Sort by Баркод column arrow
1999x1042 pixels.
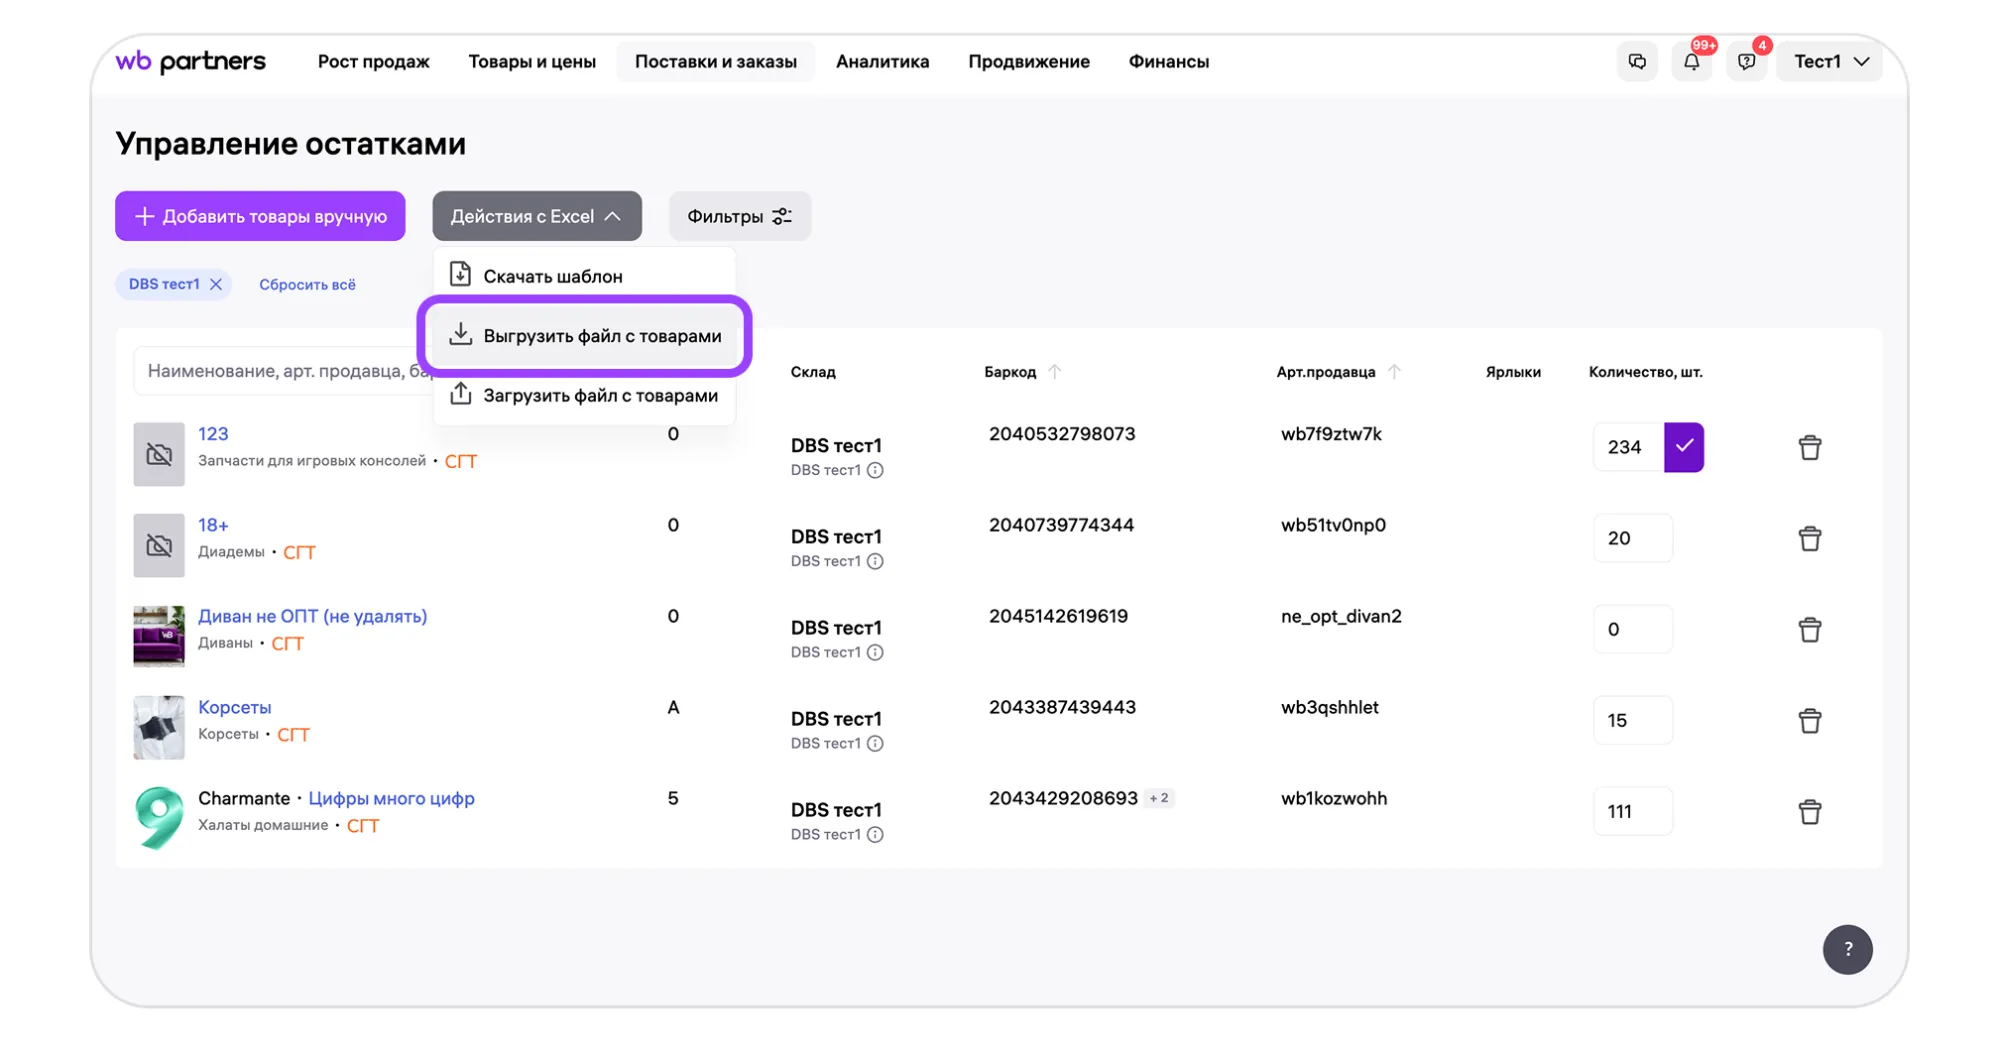coord(1054,372)
